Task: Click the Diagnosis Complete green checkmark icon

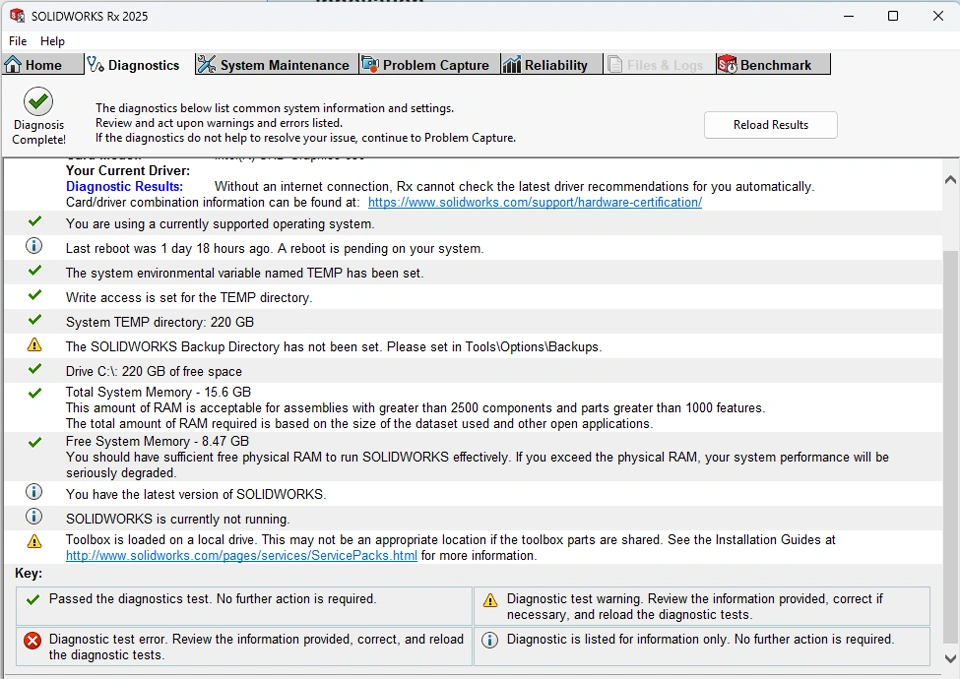Action: coord(39,102)
